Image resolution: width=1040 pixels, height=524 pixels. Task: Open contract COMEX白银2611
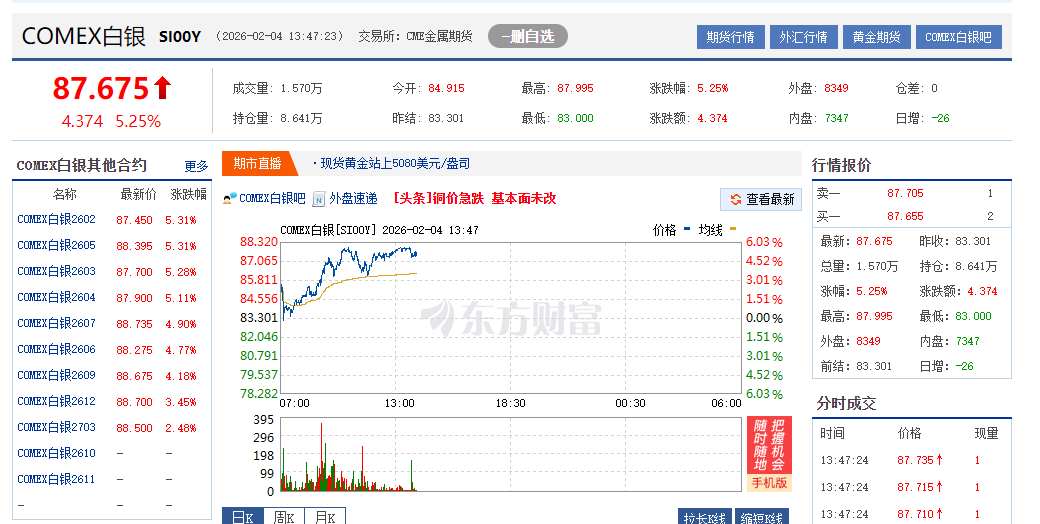pyautogui.click(x=56, y=479)
